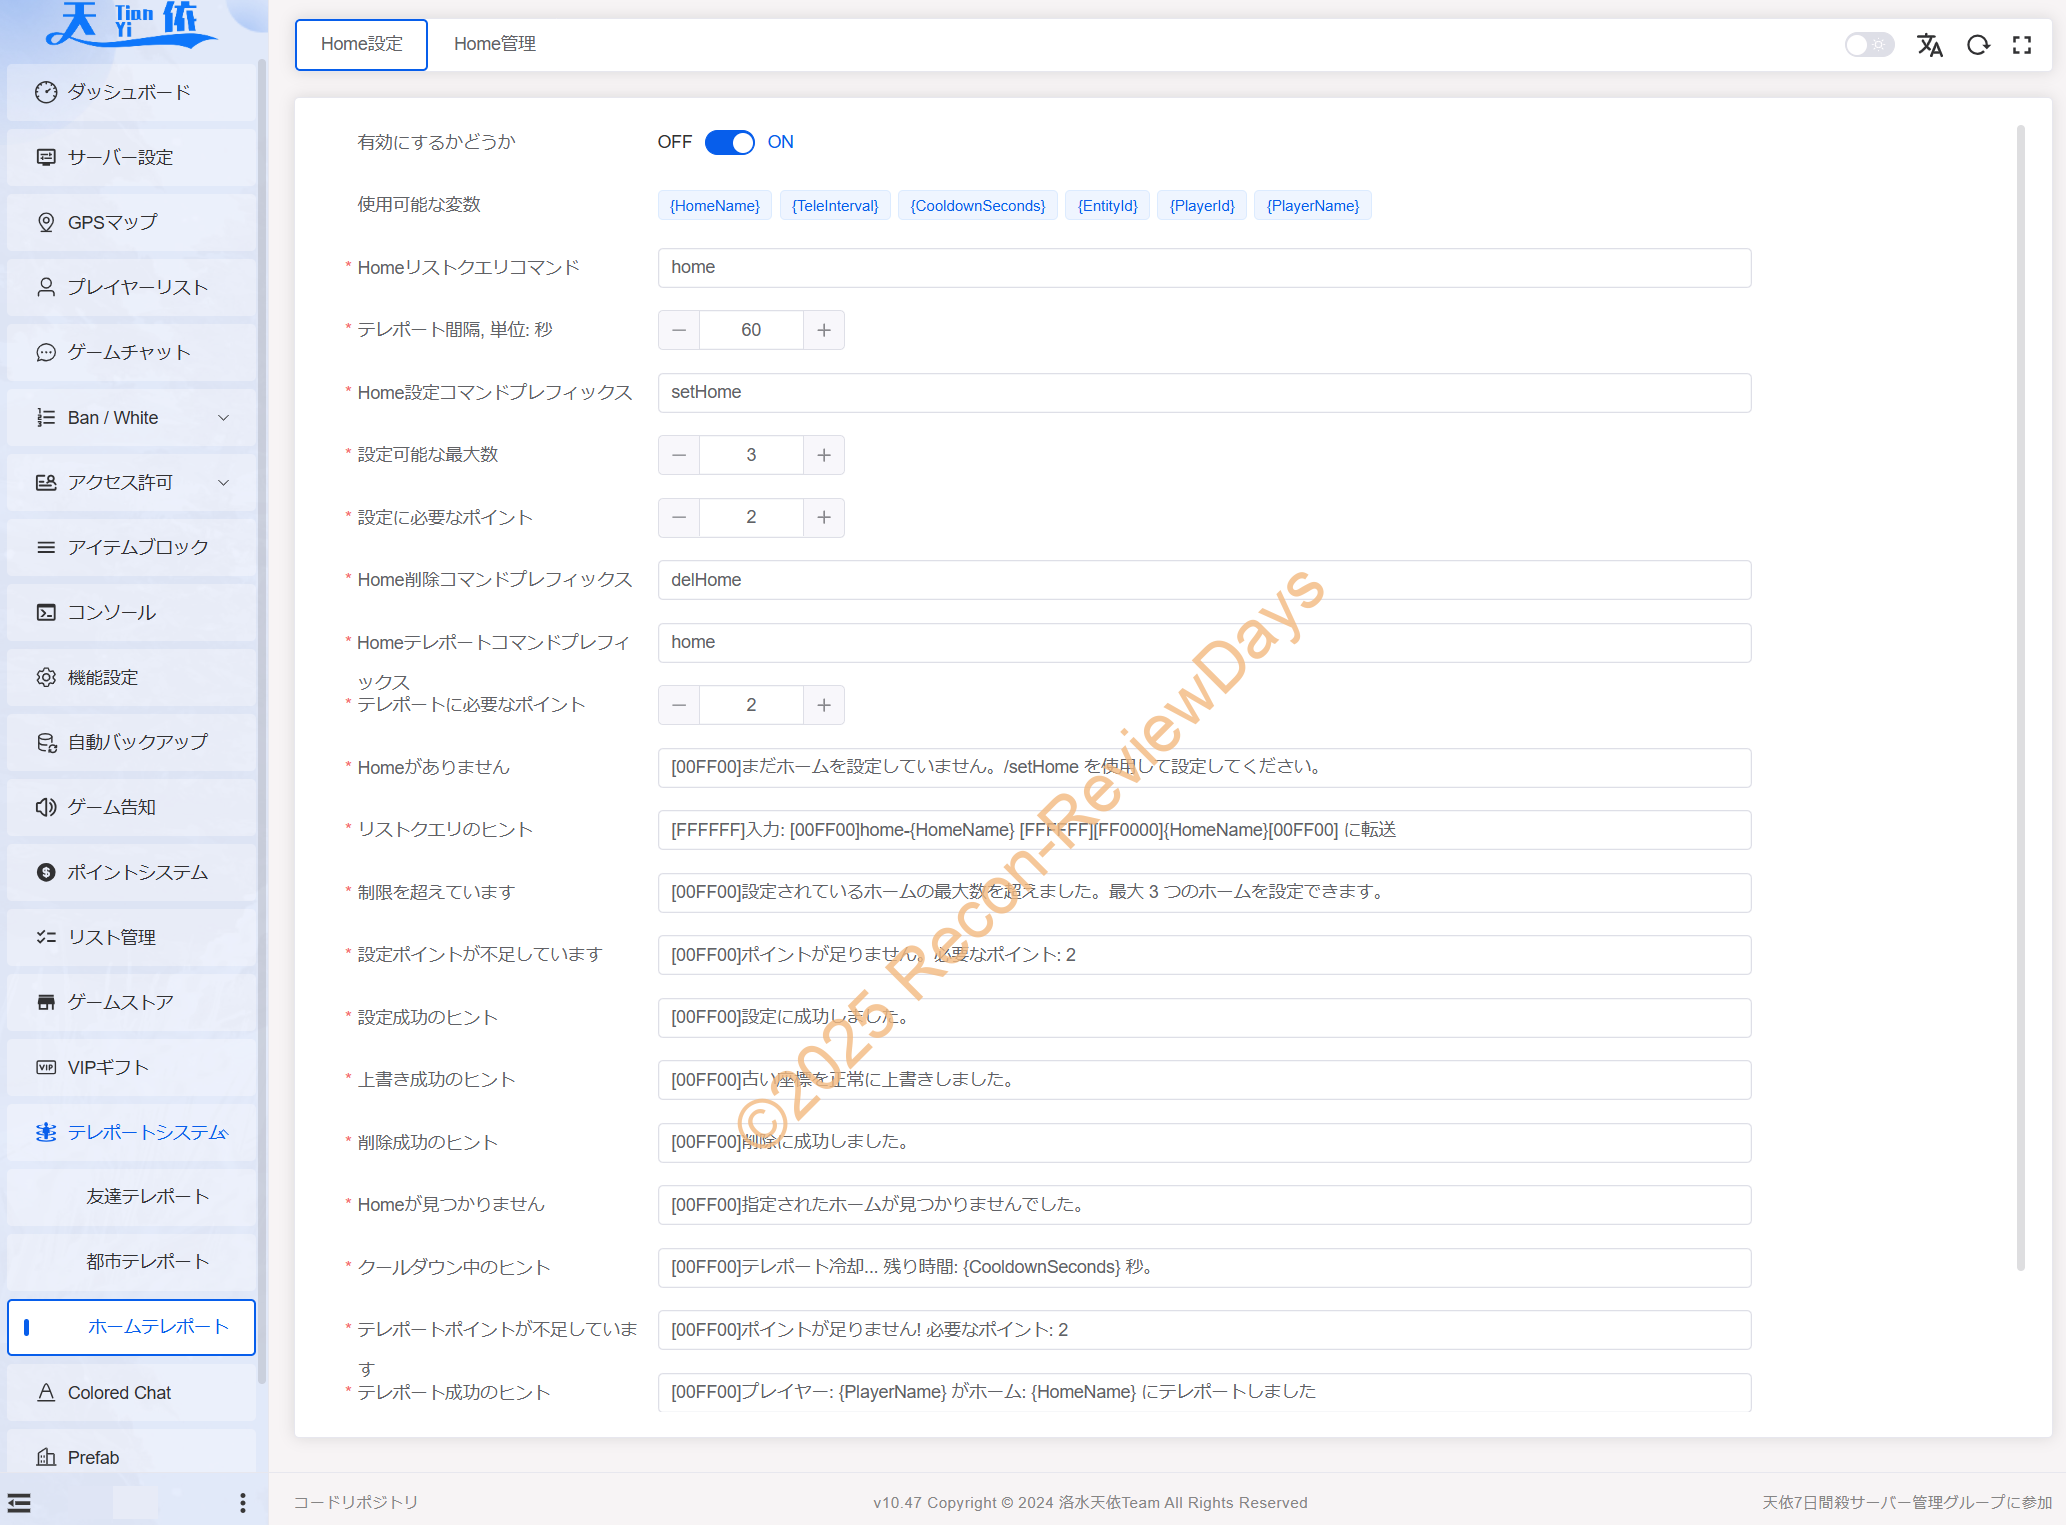Click the Home削除コマンドプレフィックス input field
2066x1525 pixels.
(x=1203, y=580)
